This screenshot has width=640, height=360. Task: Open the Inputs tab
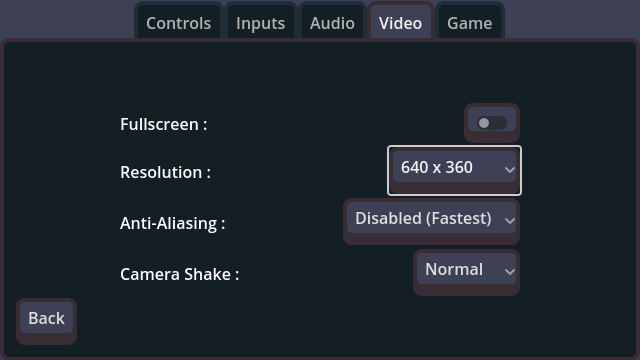[x=260, y=22]
